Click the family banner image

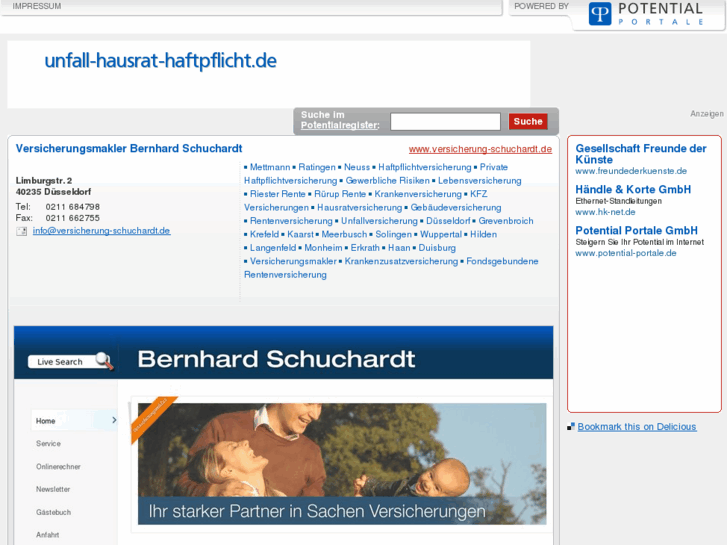click(x=342, y=464)
